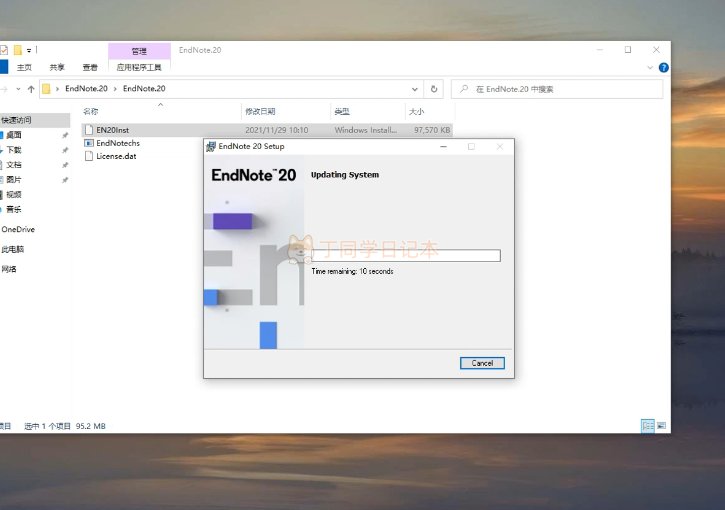725x510 pixels.
Task: Sort files by 修改日期 column header
Action: (258, 112)
